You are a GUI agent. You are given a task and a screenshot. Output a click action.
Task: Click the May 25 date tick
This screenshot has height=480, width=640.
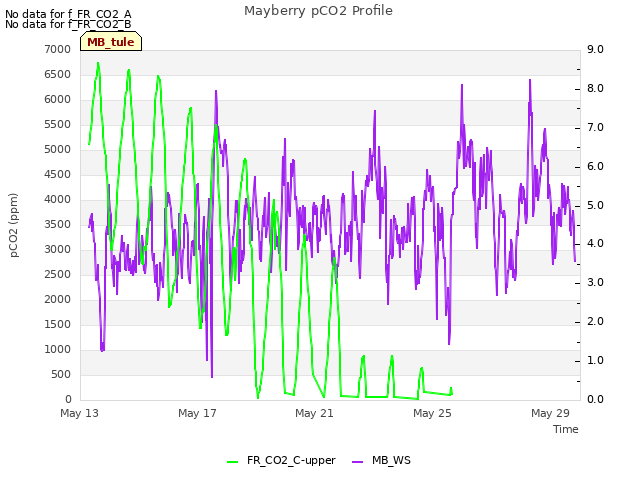click(432, 413)
